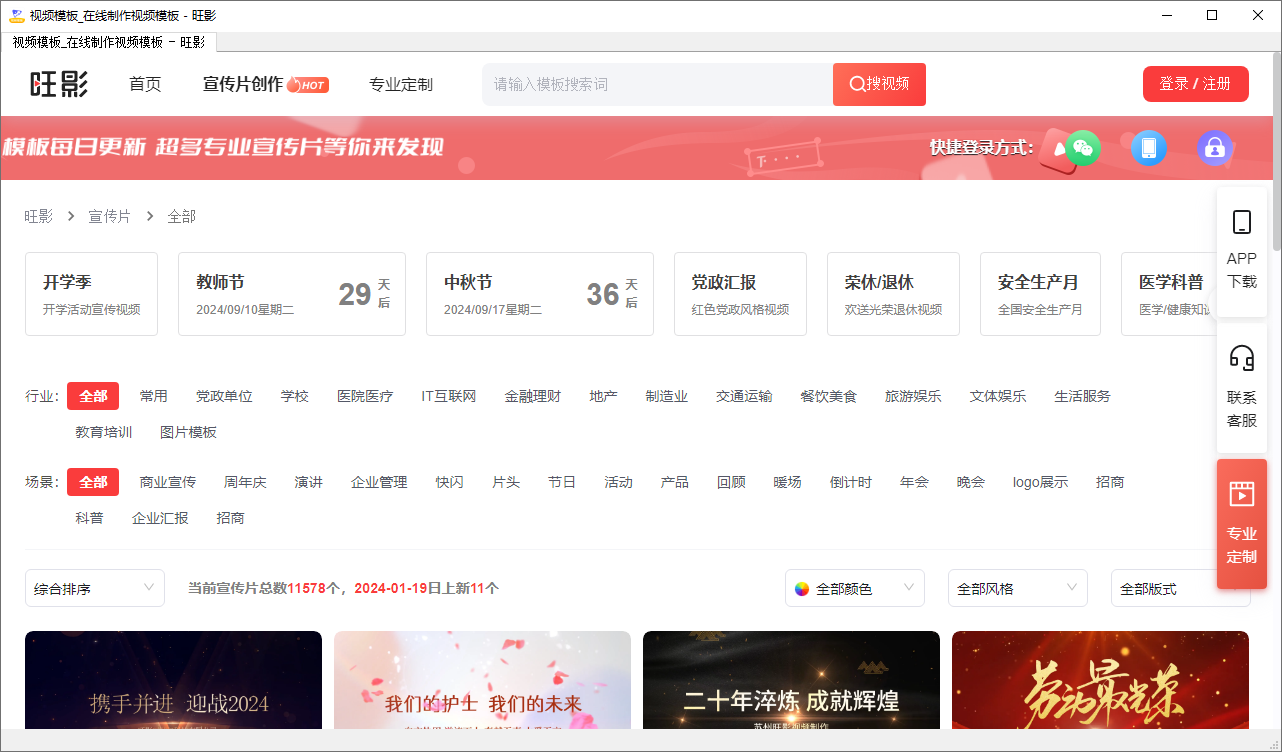Enable the 快闪 scene filter
This screenshot has height=752, width=1282.
point(449,481)
